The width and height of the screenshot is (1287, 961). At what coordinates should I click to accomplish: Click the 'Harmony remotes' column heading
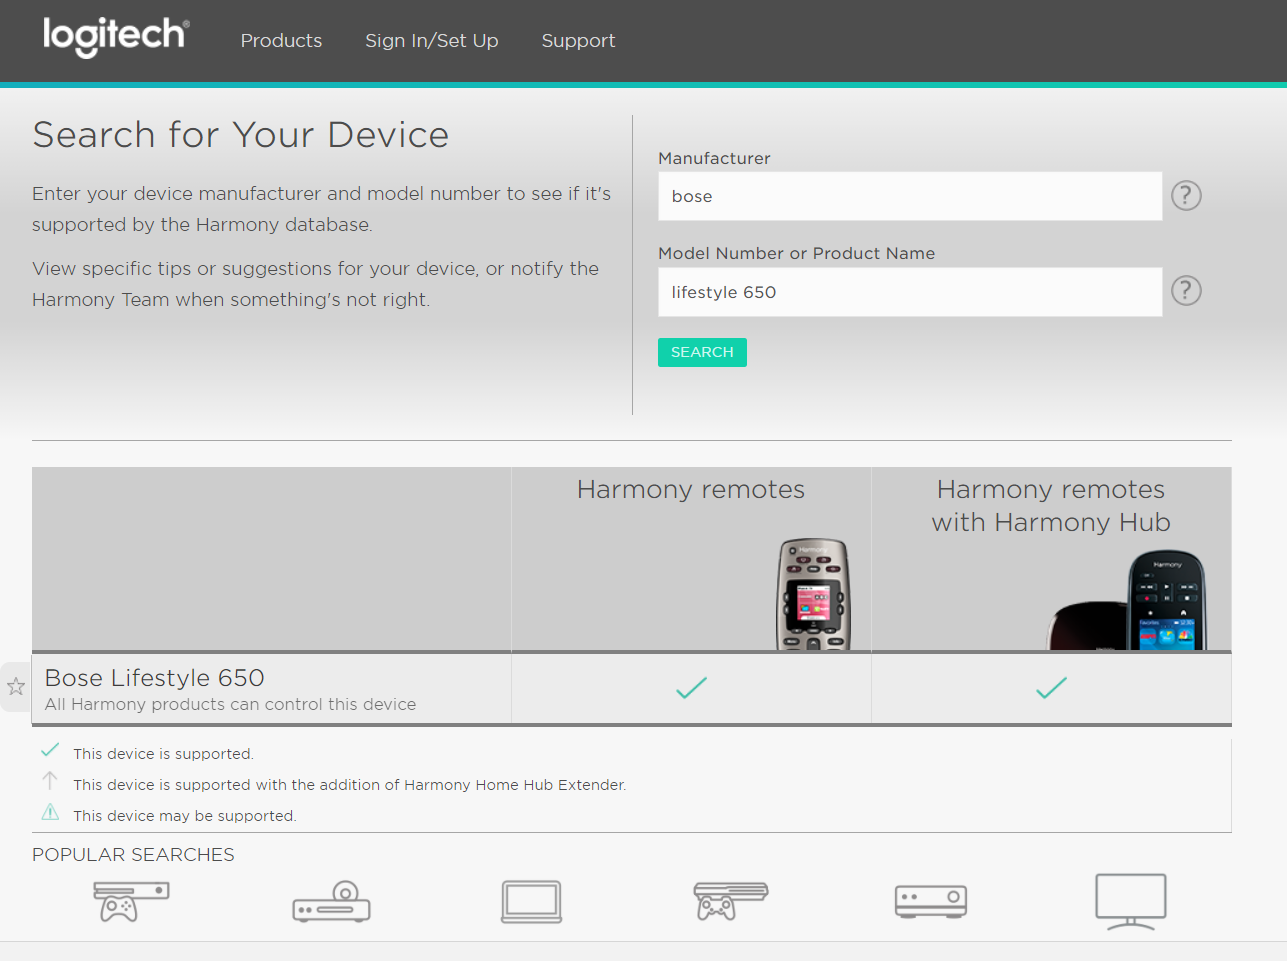691,489
